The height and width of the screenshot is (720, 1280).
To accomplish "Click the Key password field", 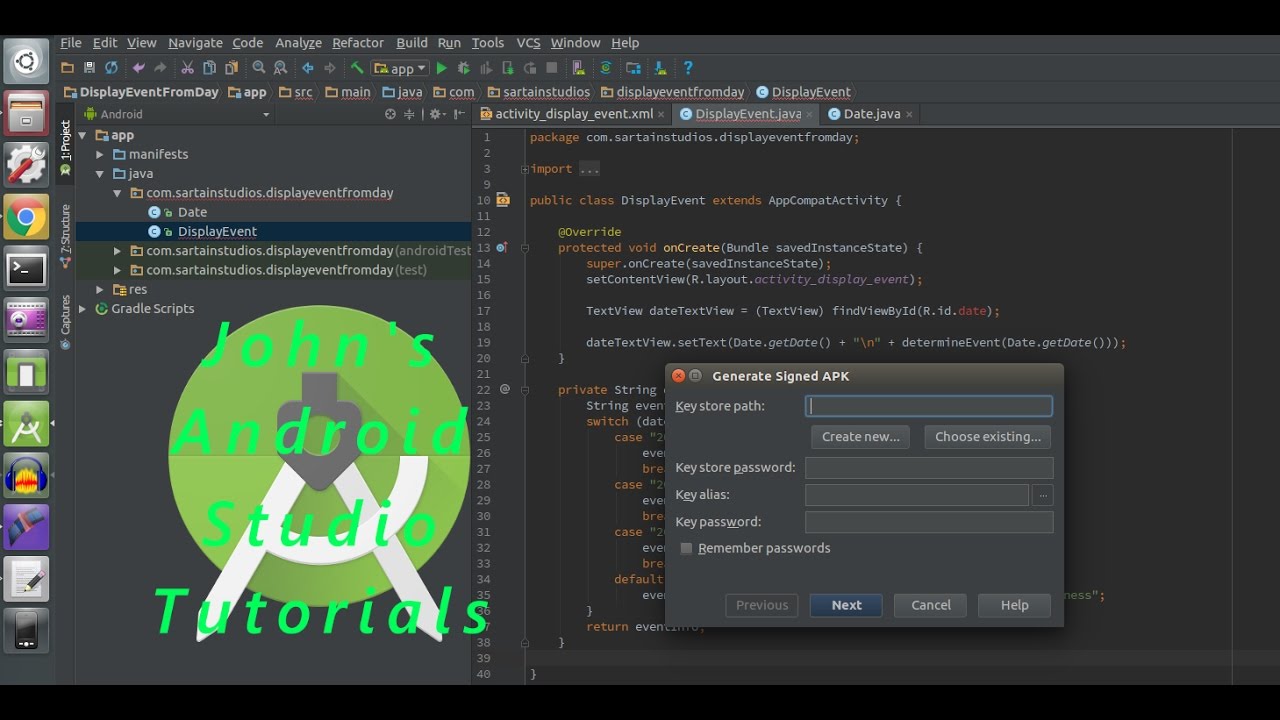I will pyautogui.click(x=929, y=522).
